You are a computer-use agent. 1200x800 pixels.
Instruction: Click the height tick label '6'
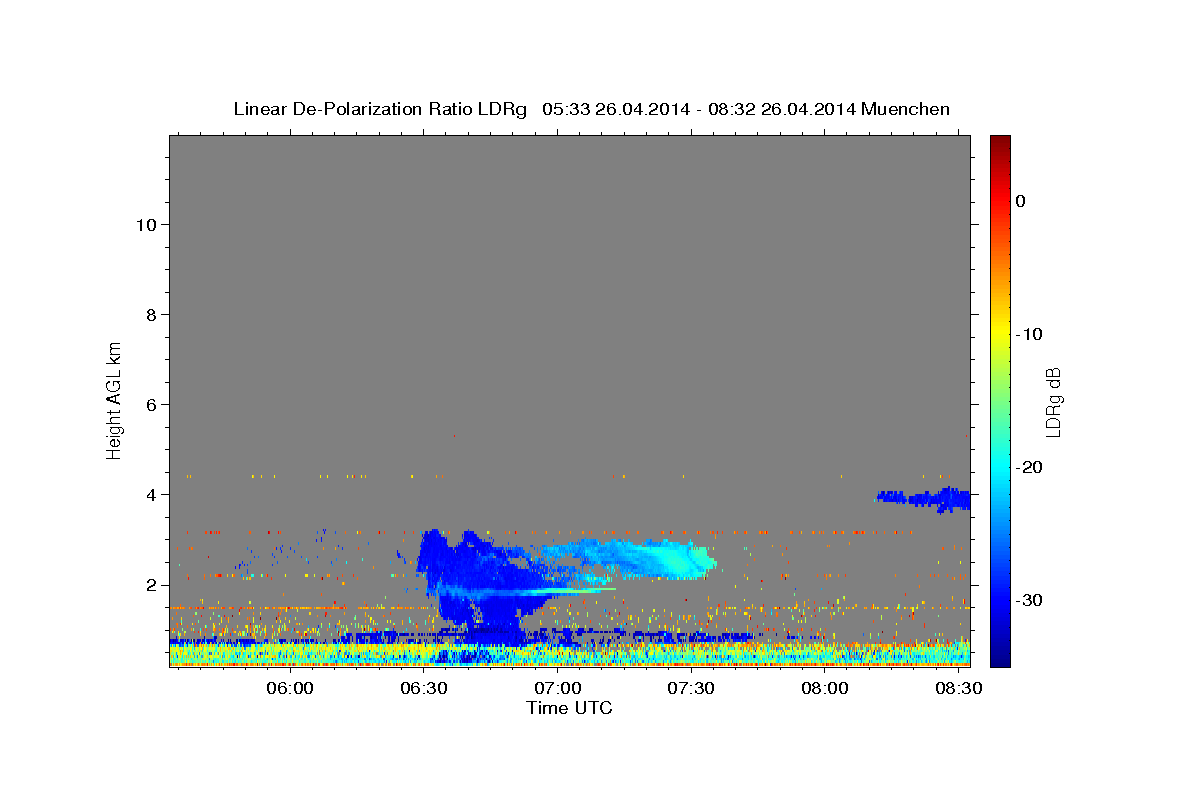point(151,405)
